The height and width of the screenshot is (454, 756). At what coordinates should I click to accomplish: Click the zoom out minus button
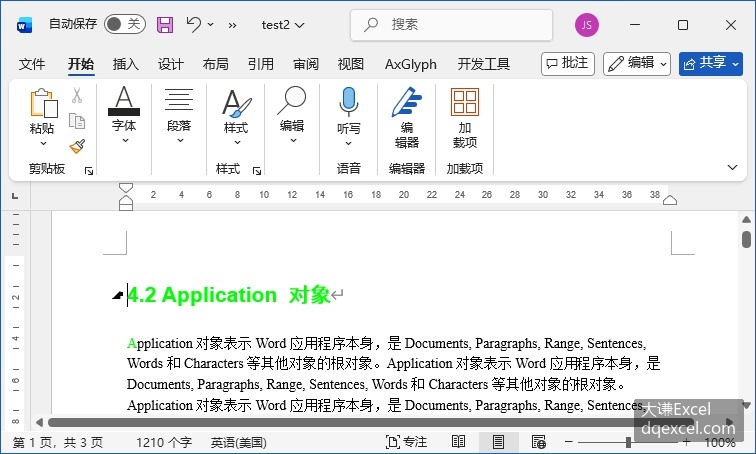(568, 442)
